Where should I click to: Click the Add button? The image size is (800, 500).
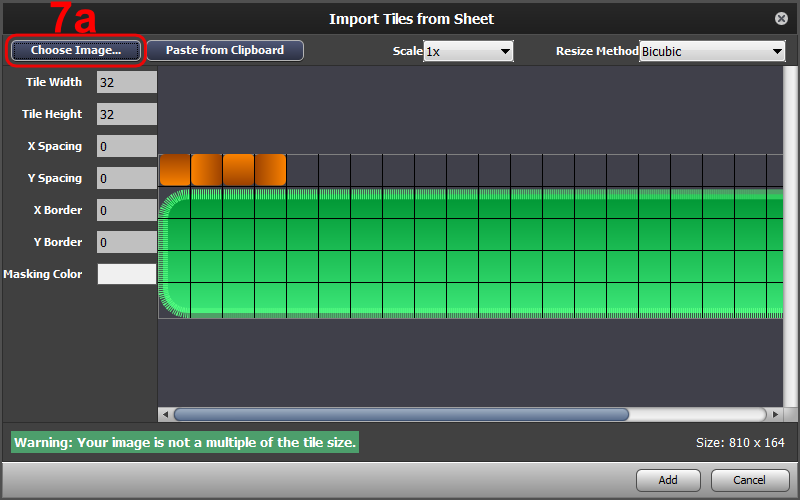pos(668,480)
